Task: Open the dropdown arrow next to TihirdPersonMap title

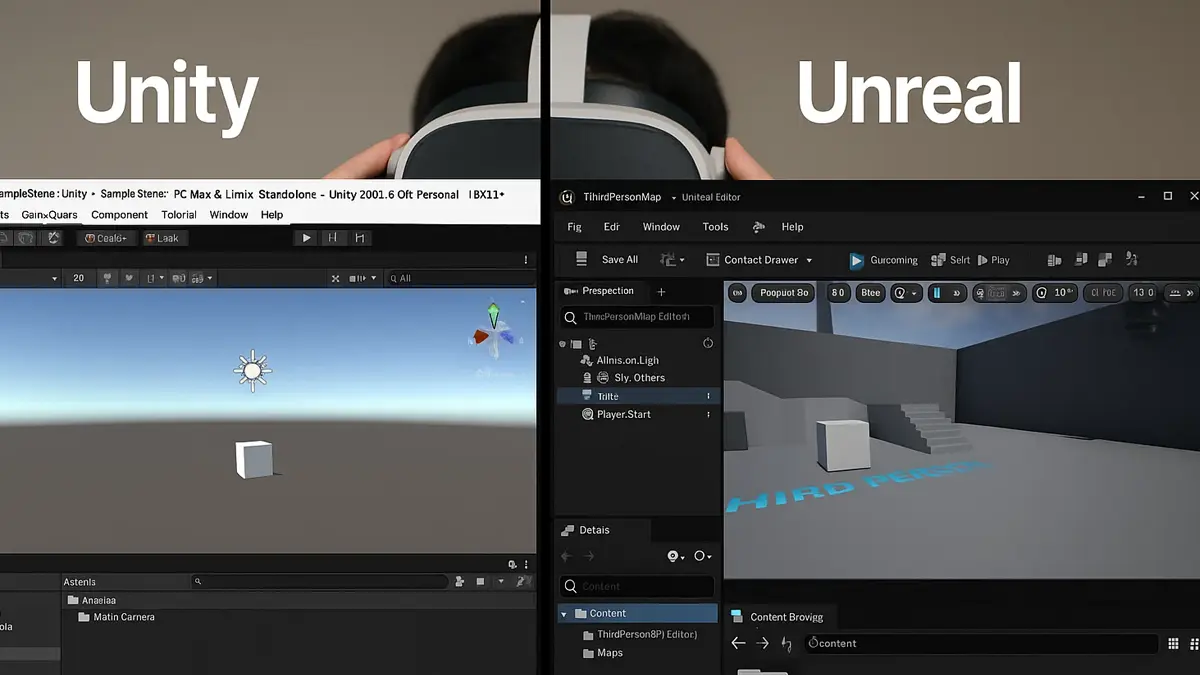Action: [x=673, y=198]
